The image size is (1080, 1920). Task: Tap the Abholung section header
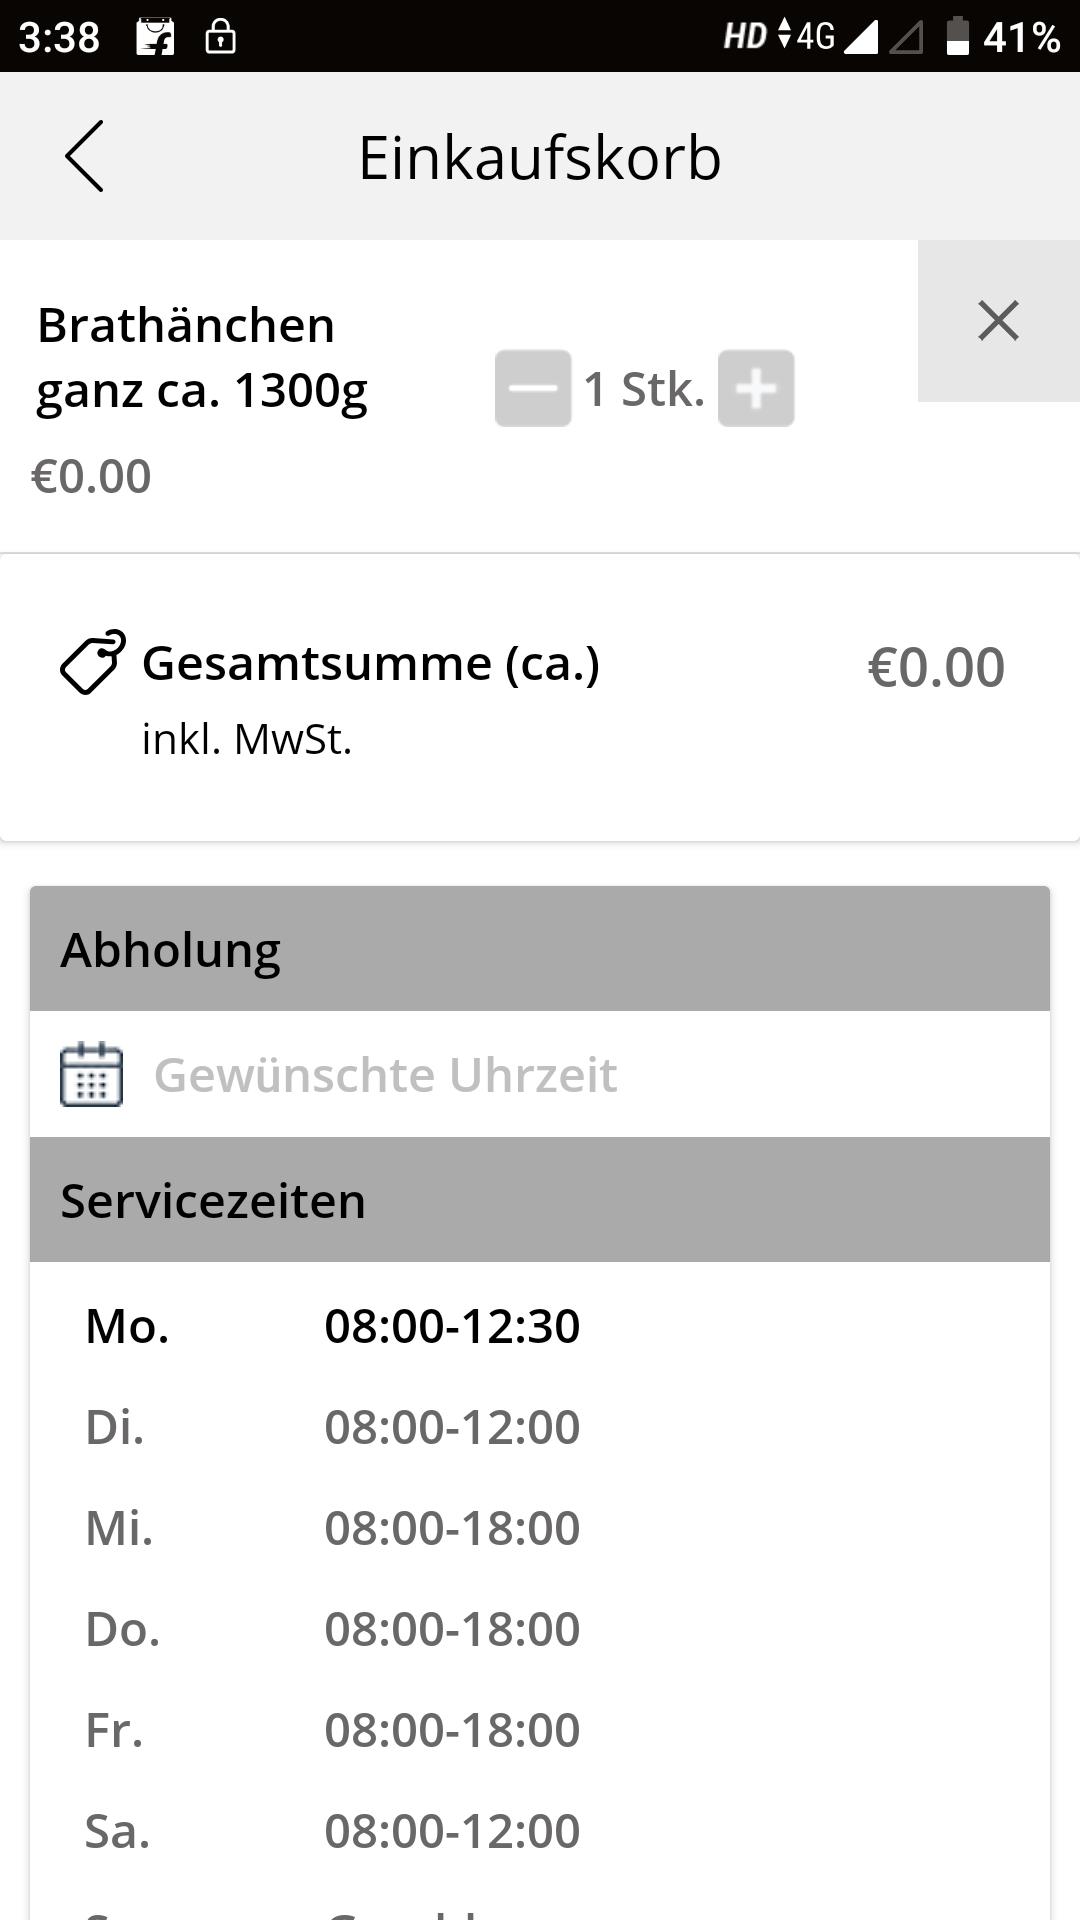540,949
